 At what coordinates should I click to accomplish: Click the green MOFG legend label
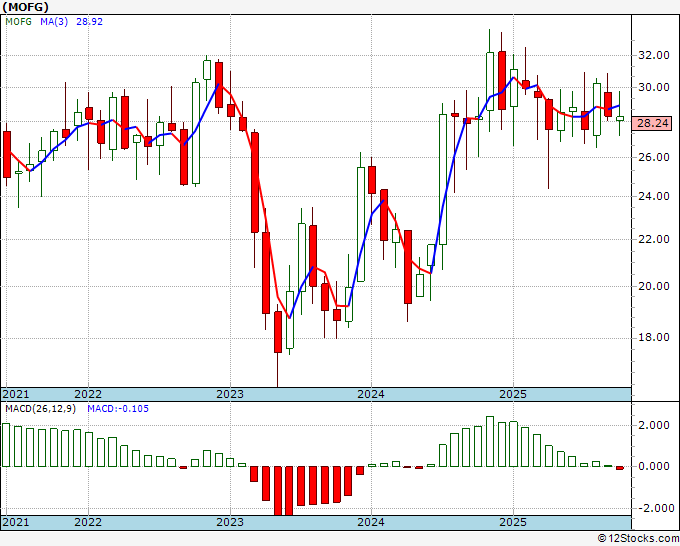pos(18,22)
